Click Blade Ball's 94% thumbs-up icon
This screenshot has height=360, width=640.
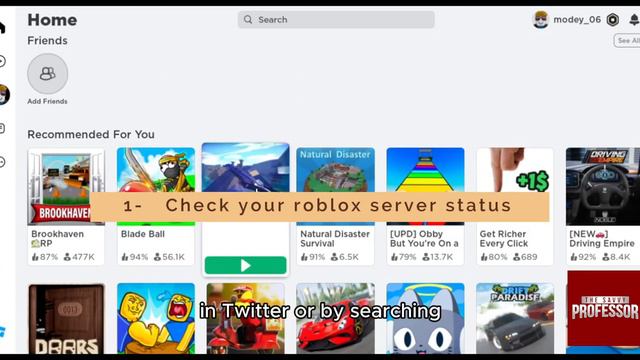(125, 257)
